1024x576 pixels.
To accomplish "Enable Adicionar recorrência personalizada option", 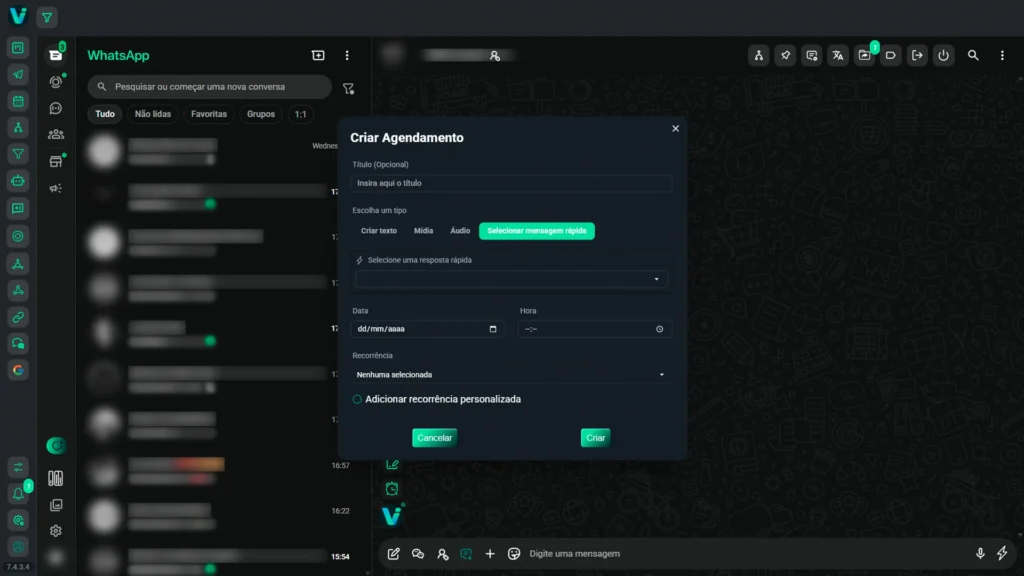I will coord(357,399).
